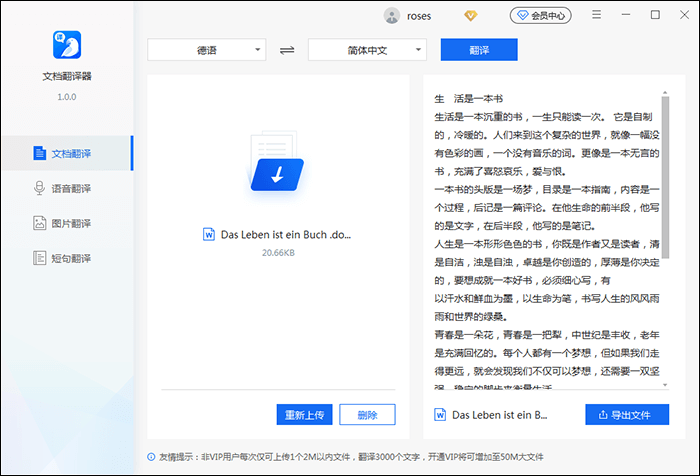
Task: Open the target language 简体中文 dropdown
Action: (x=367, y=50)
